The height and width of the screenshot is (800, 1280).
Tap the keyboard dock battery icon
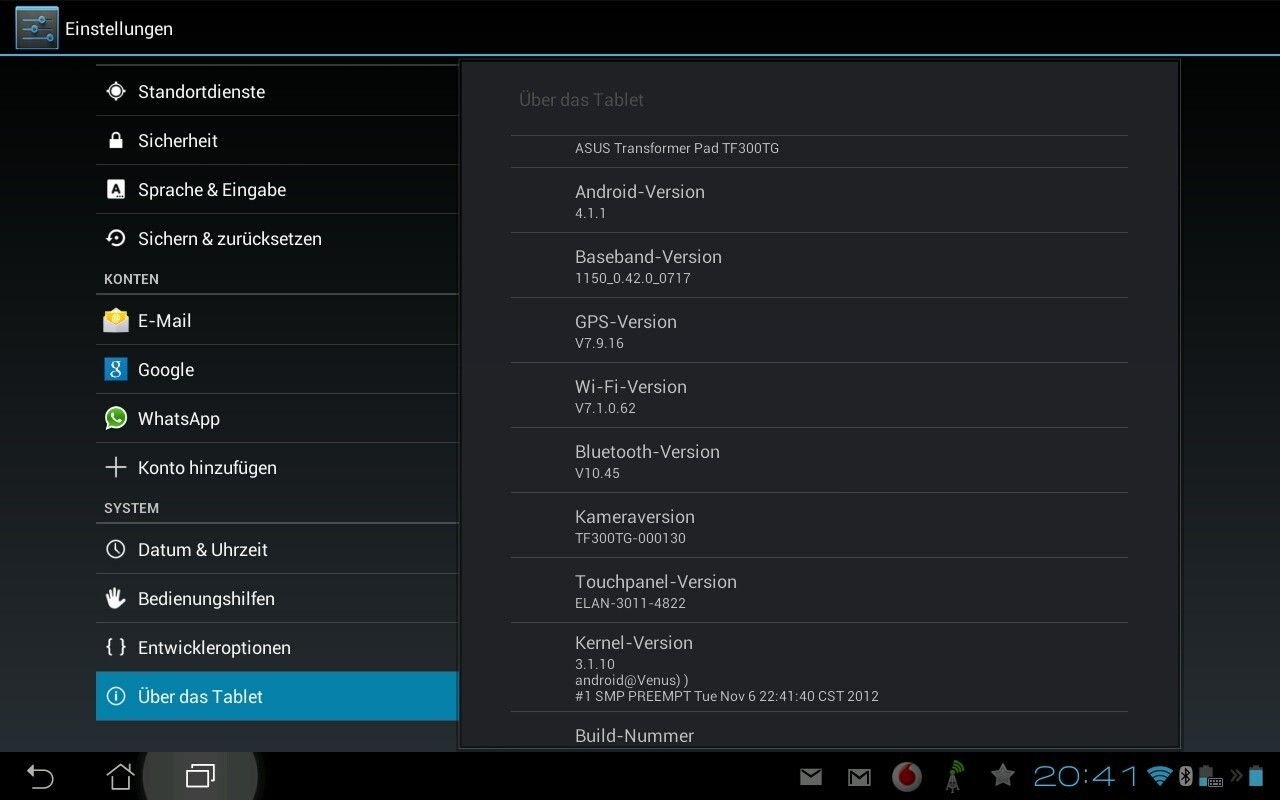pyautogui.click(x=1210, y=776)
